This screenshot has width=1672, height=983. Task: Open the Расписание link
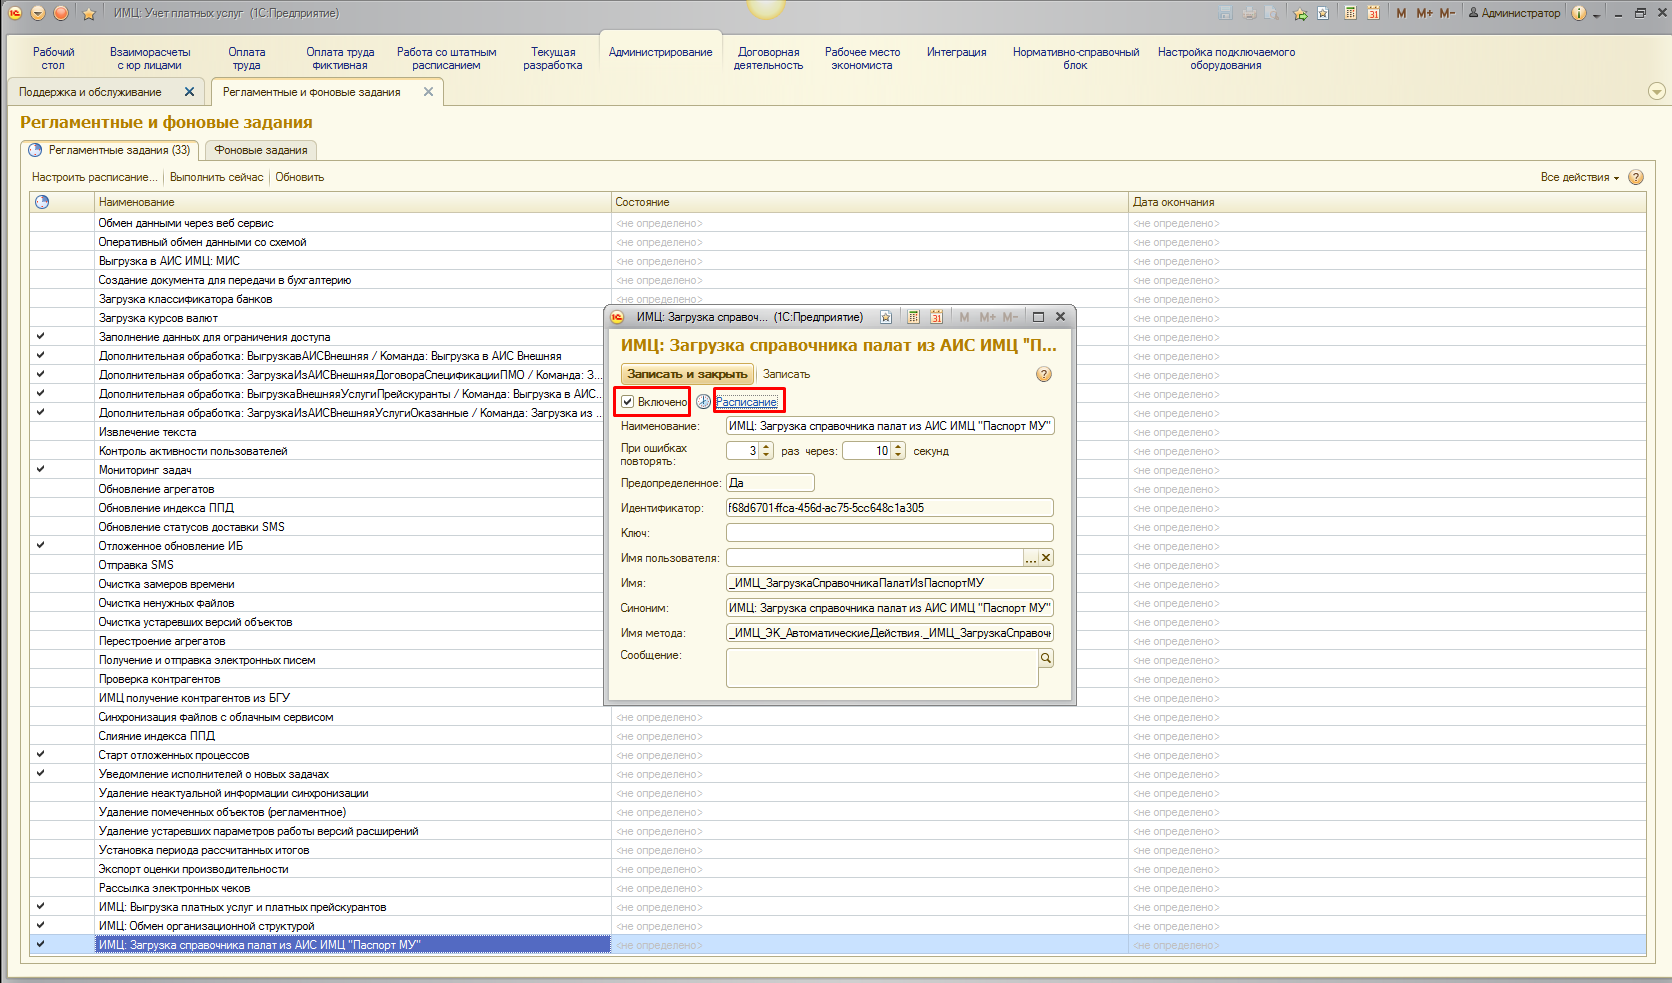pos(746,402)
